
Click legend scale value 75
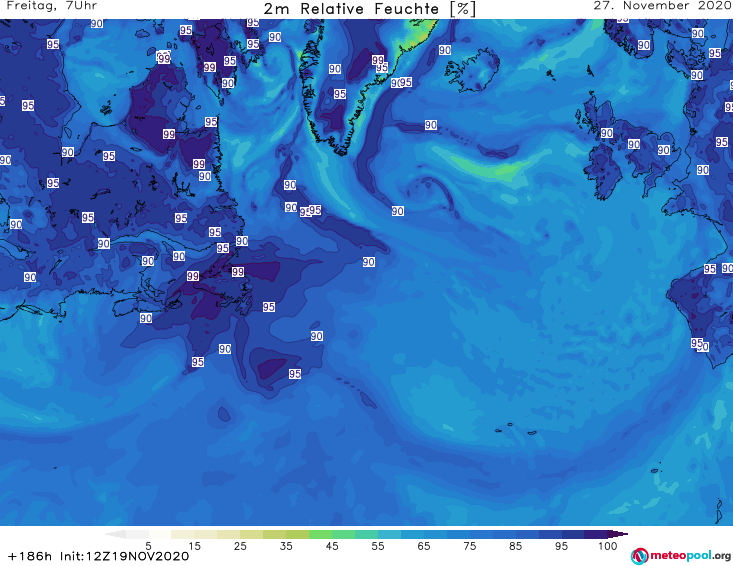point(470,546)
